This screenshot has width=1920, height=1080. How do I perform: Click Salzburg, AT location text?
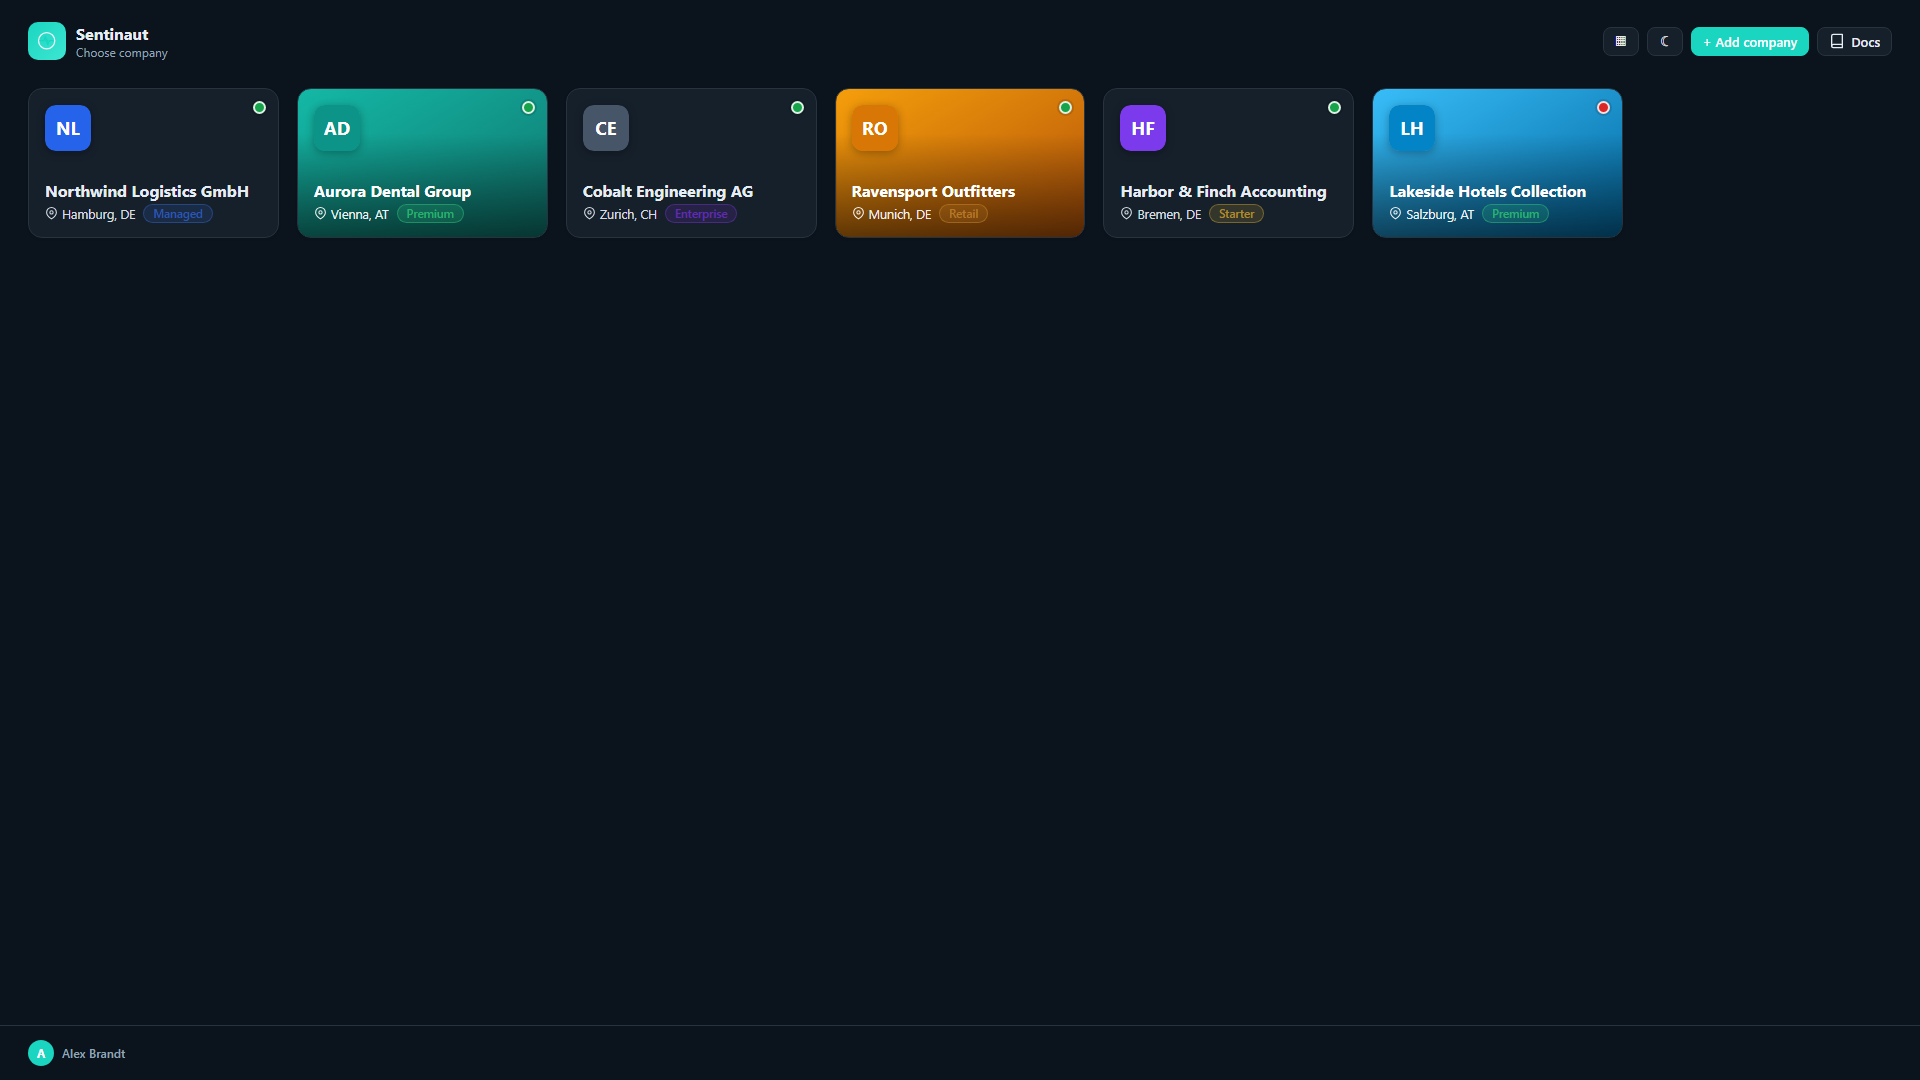(x=1440, y=215)
